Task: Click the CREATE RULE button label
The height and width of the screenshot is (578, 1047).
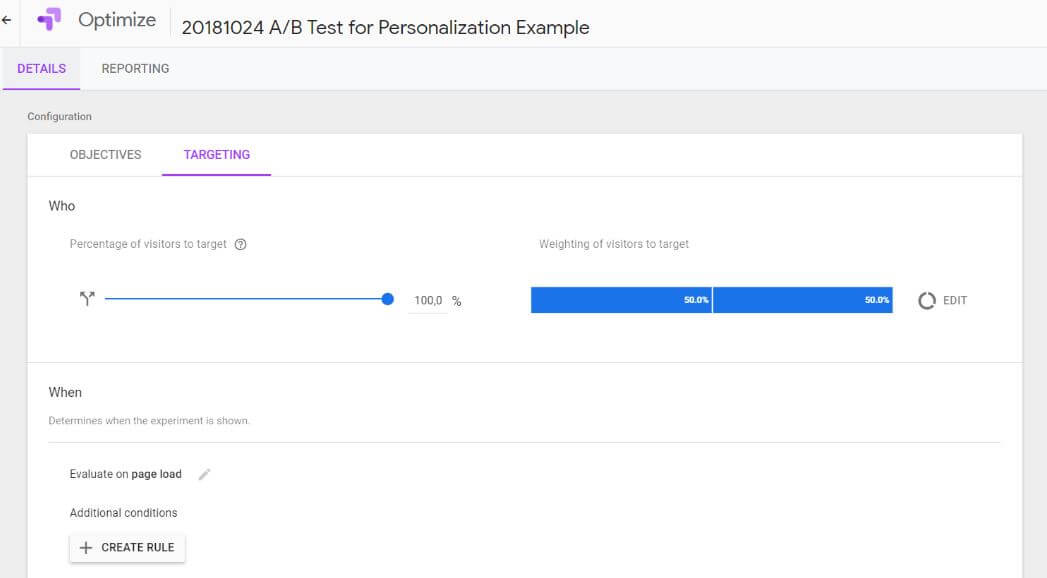Action: tap(138, 548)
